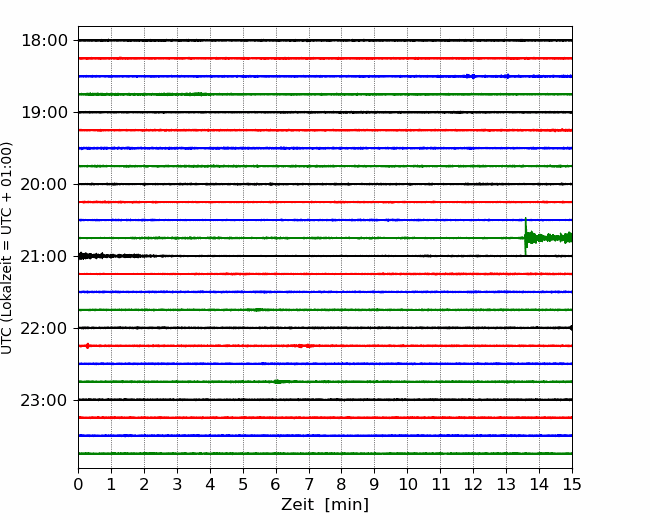Click the 'Zeit [min]' axis title
This screenshot has height=520, width=650.
(x=325, y=505)
